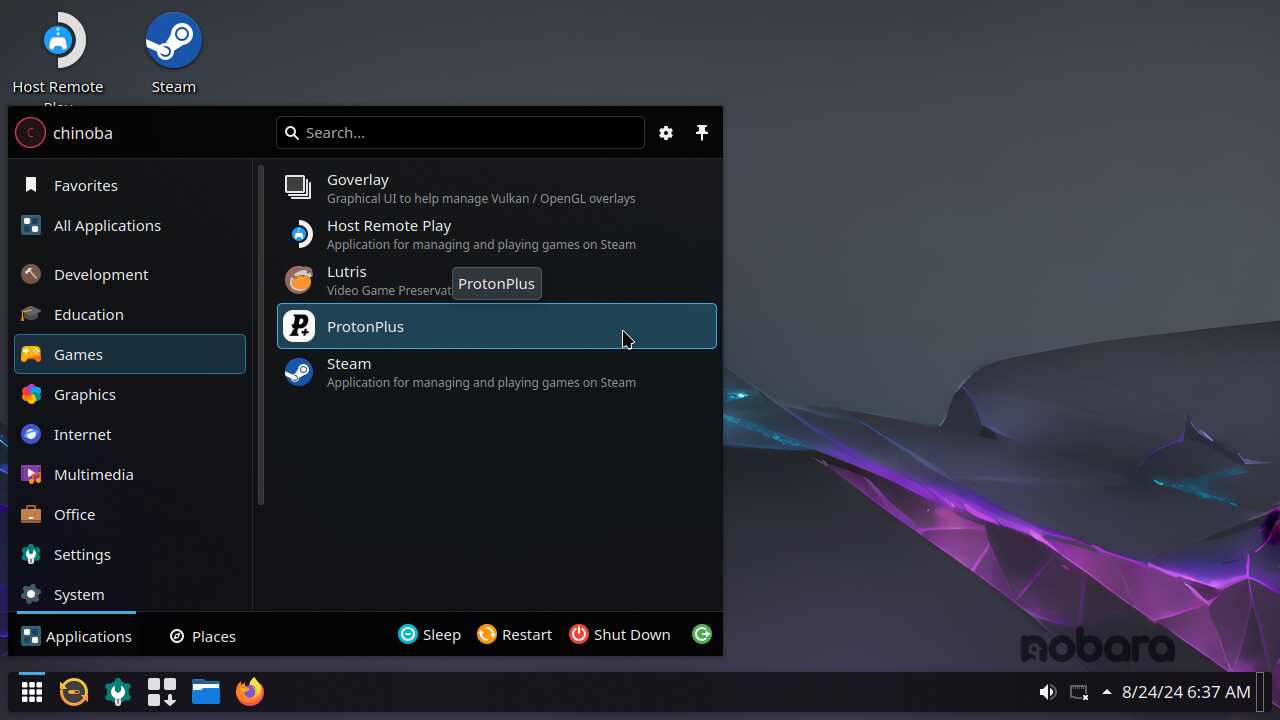Show the All Applications category
The height and width of the screenshot is (720, 1280).
click(x=130, y=225)
